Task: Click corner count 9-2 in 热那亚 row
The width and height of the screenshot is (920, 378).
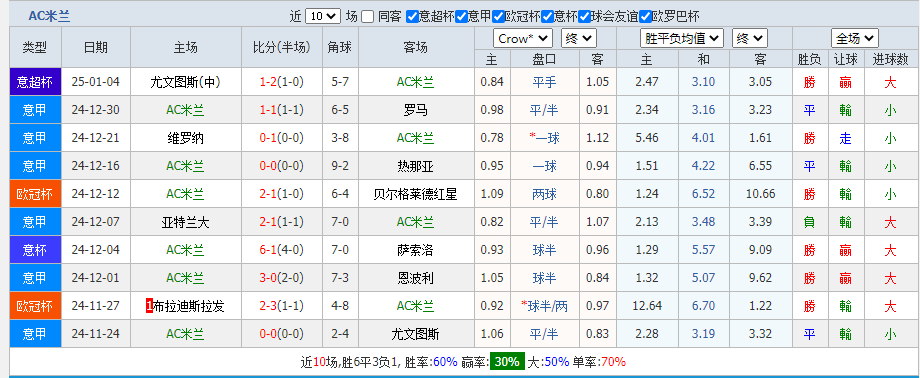Action: pyautogui.click(x=340, y=166)
